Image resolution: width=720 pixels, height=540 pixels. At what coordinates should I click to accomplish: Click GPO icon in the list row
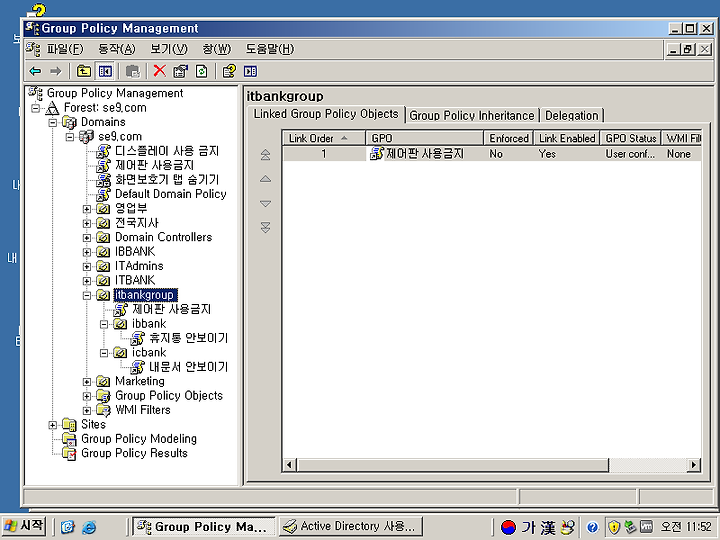(x=377, y=154)
